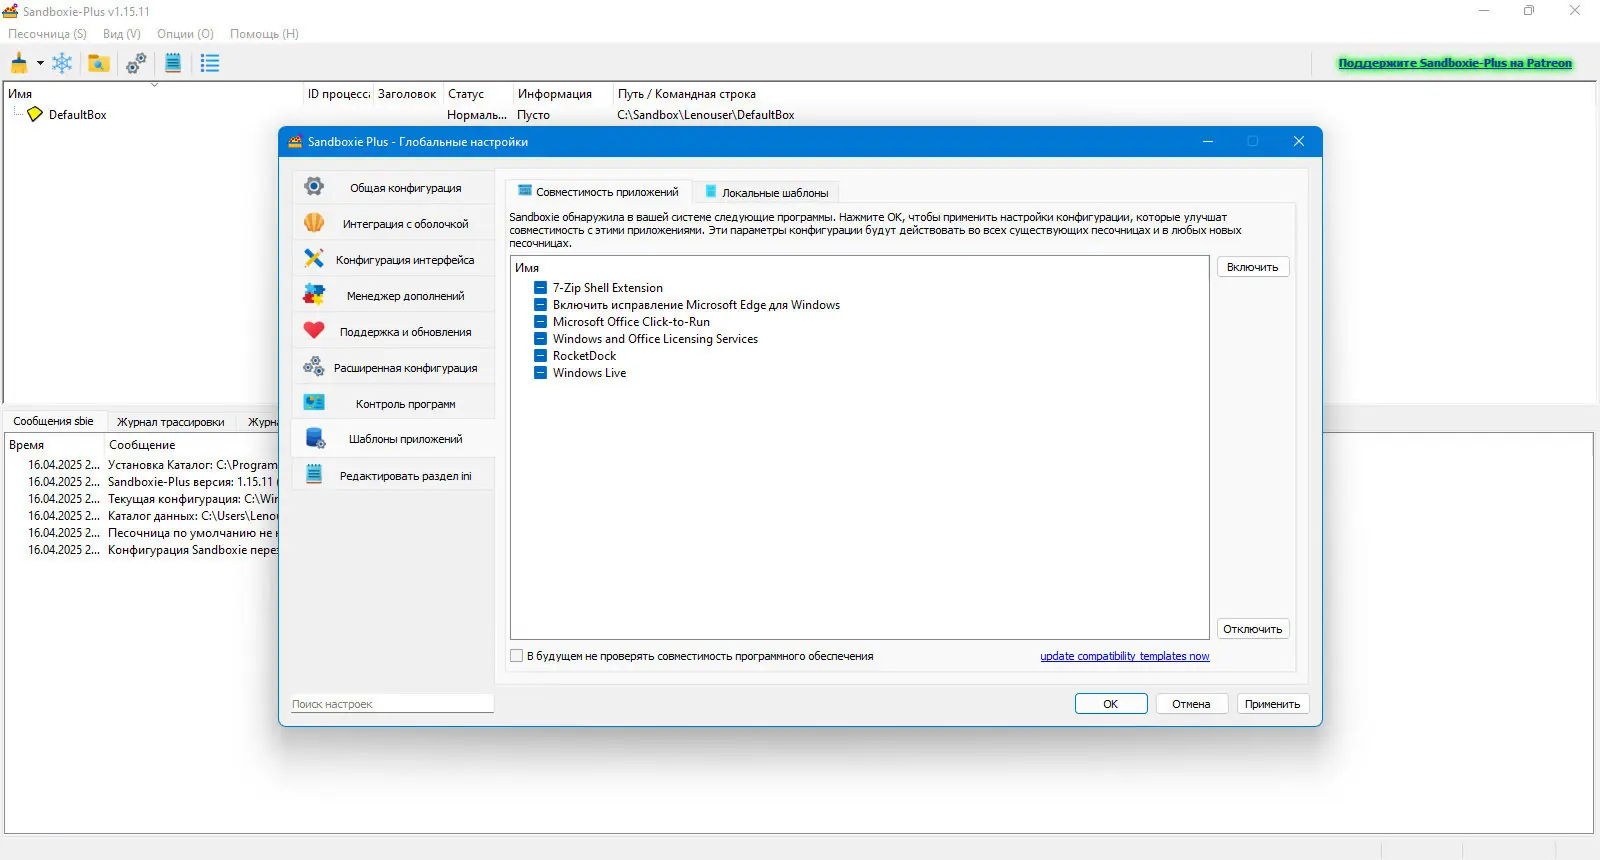Enable 'В будущем не проверять совместимость' checkbox
The height and width of the screenshot is (860, 1600).
coord(516,656)
